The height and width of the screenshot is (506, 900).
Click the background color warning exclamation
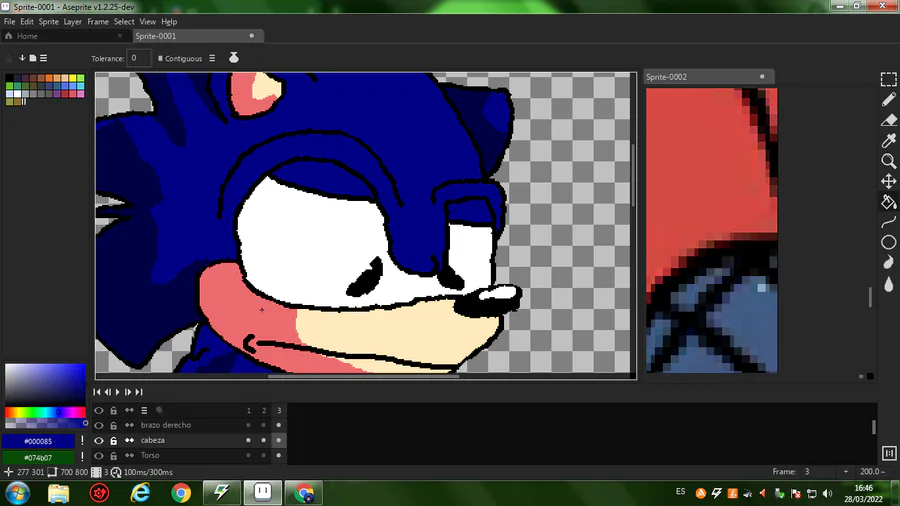pyautogui.click(x=82, y=457)
